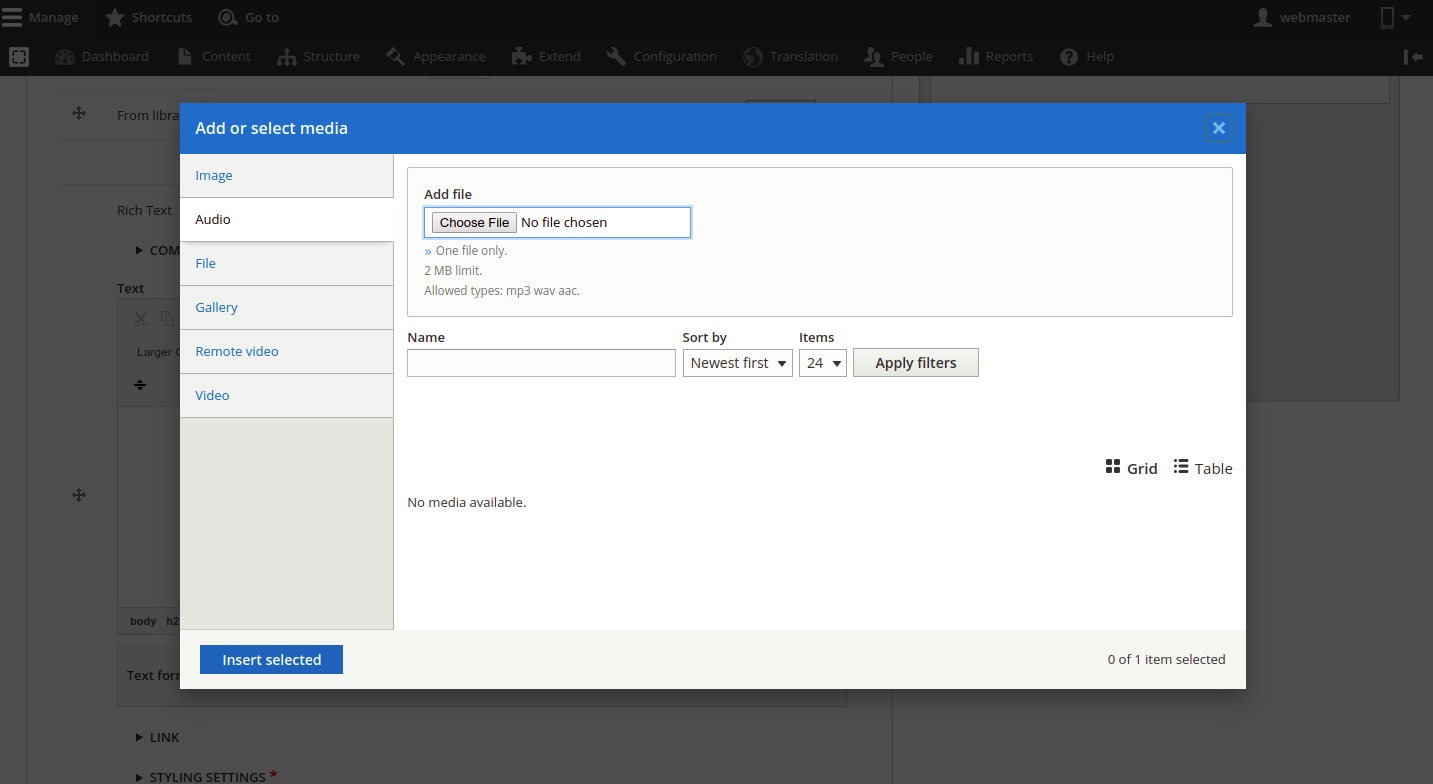Collapse toolbar with the arrow icon
Viewport: 1433px width, 784px height.
click(x=1413, y=57)
